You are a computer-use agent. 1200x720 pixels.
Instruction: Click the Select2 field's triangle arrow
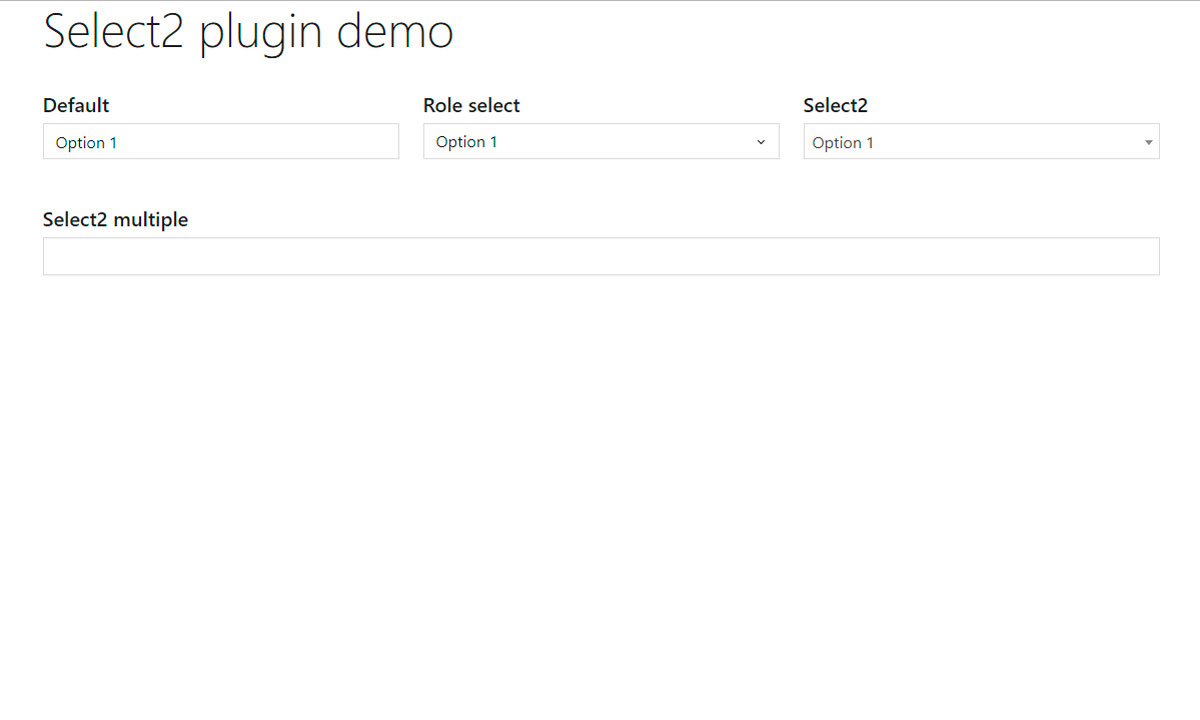[x=1148, y=143]
